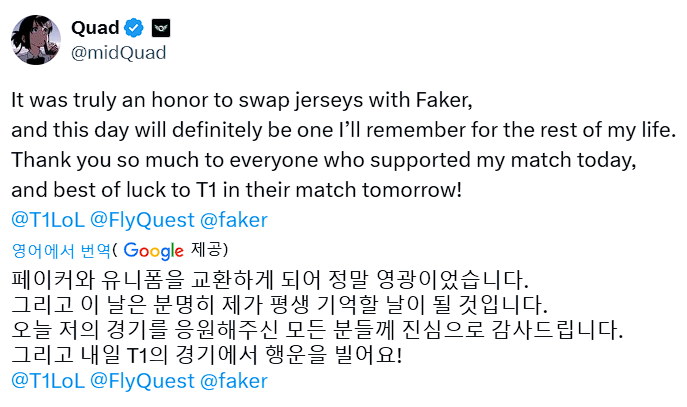
Task: Open Quad's profile avatar picture
Action: (x=34, y=38)
